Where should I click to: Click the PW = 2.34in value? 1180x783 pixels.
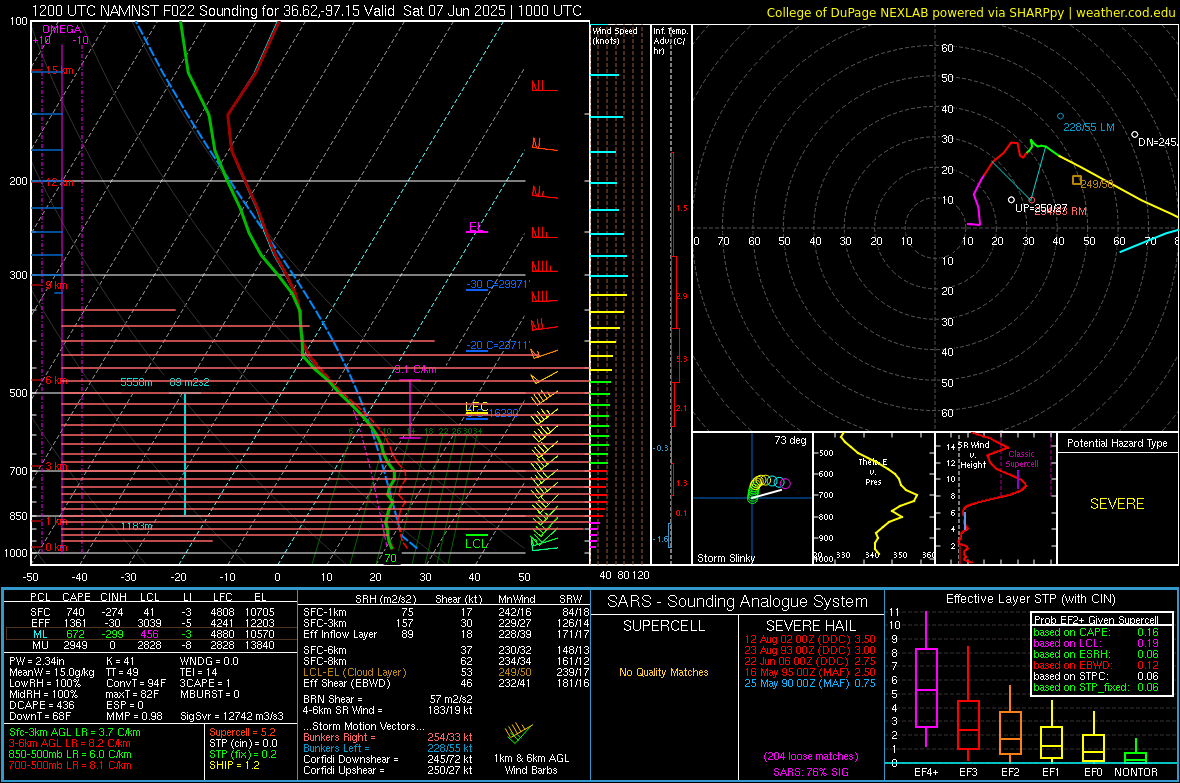pyautogui.click(x=37, y=661)
